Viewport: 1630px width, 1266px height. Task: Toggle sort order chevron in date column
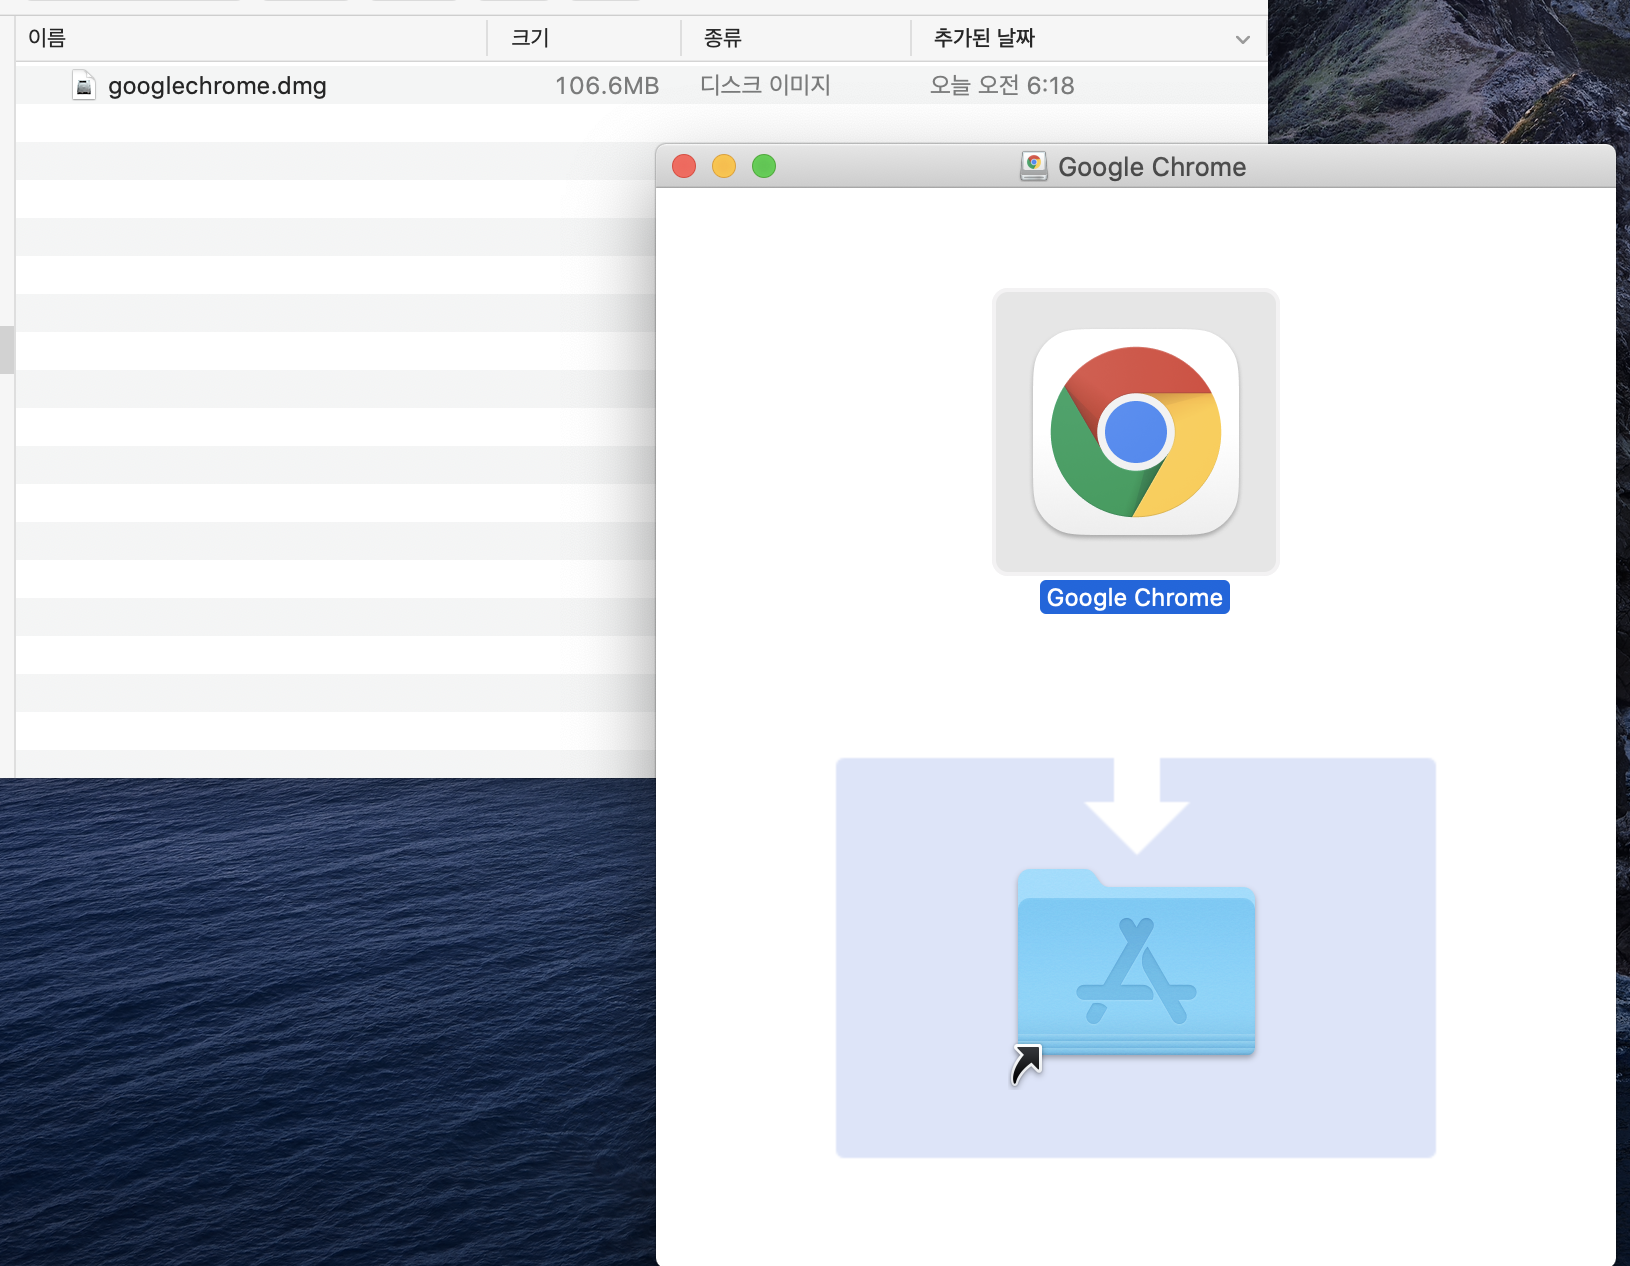(1243, 40)
